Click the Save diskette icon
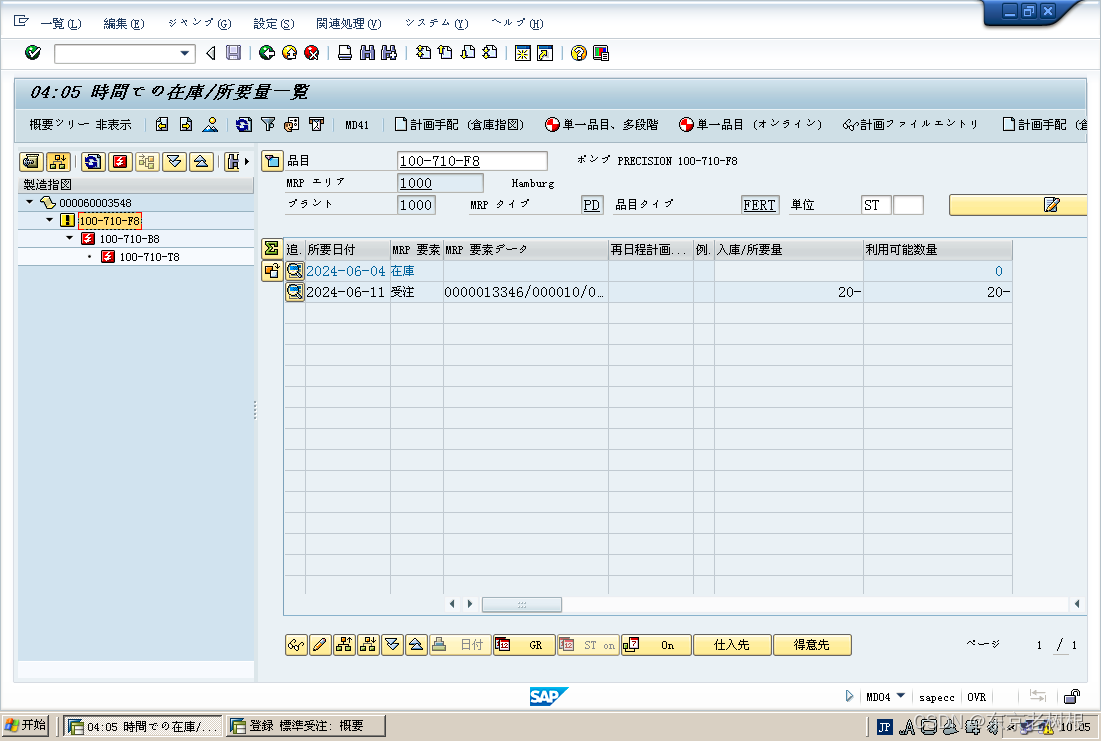This screenshot has width=1101, height=741. pyautogui.click(x=234, y=53)
